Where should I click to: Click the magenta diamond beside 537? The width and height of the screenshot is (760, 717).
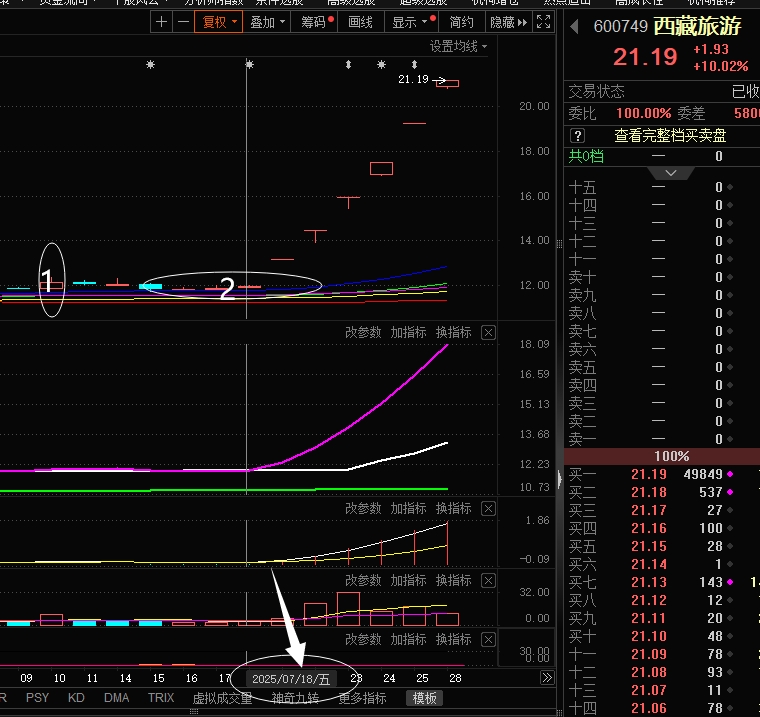click(x=730, y=492)
